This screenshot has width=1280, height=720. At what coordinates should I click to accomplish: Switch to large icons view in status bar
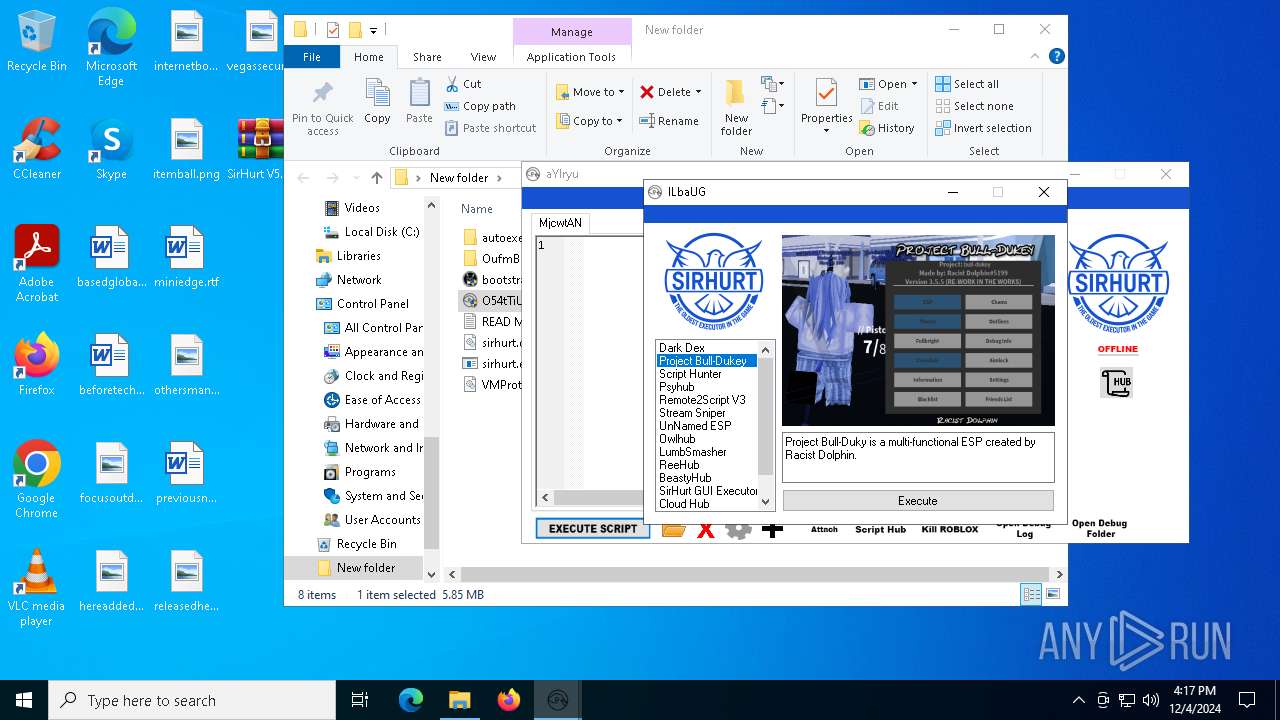[1052, 594]
